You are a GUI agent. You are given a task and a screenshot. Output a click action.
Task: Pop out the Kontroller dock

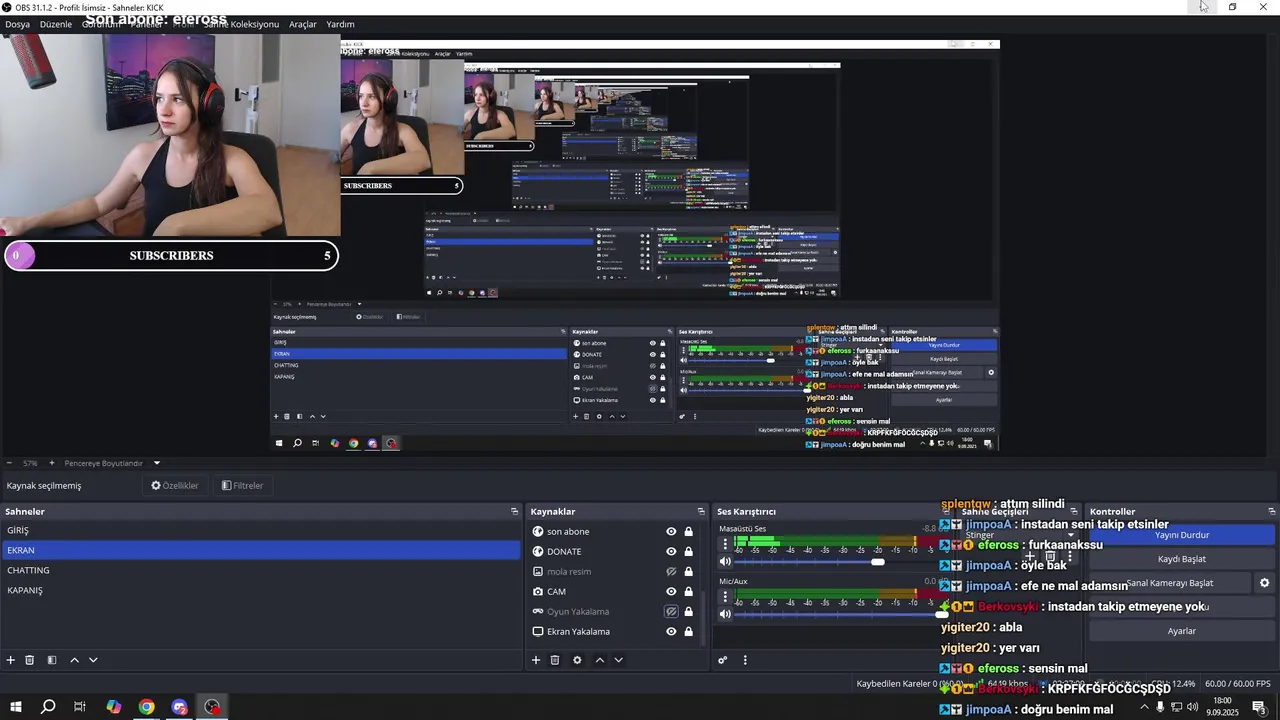coord(1271,512)
